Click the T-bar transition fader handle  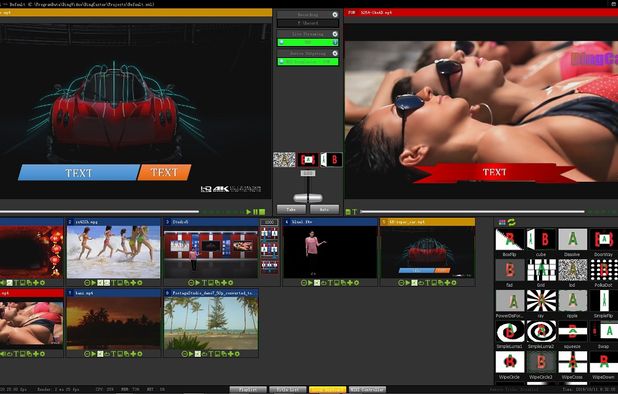coord(308,197)
